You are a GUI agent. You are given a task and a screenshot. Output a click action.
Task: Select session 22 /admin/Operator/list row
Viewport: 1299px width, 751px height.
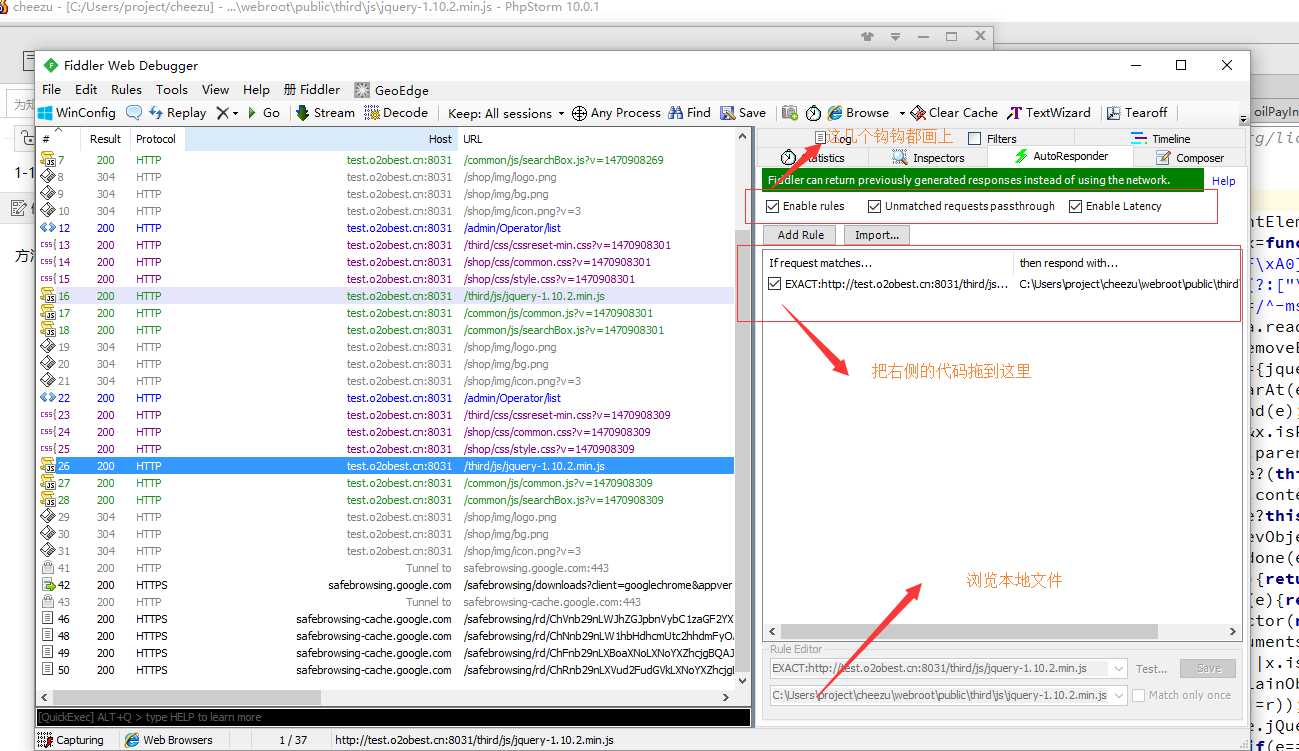coord(385,398)
